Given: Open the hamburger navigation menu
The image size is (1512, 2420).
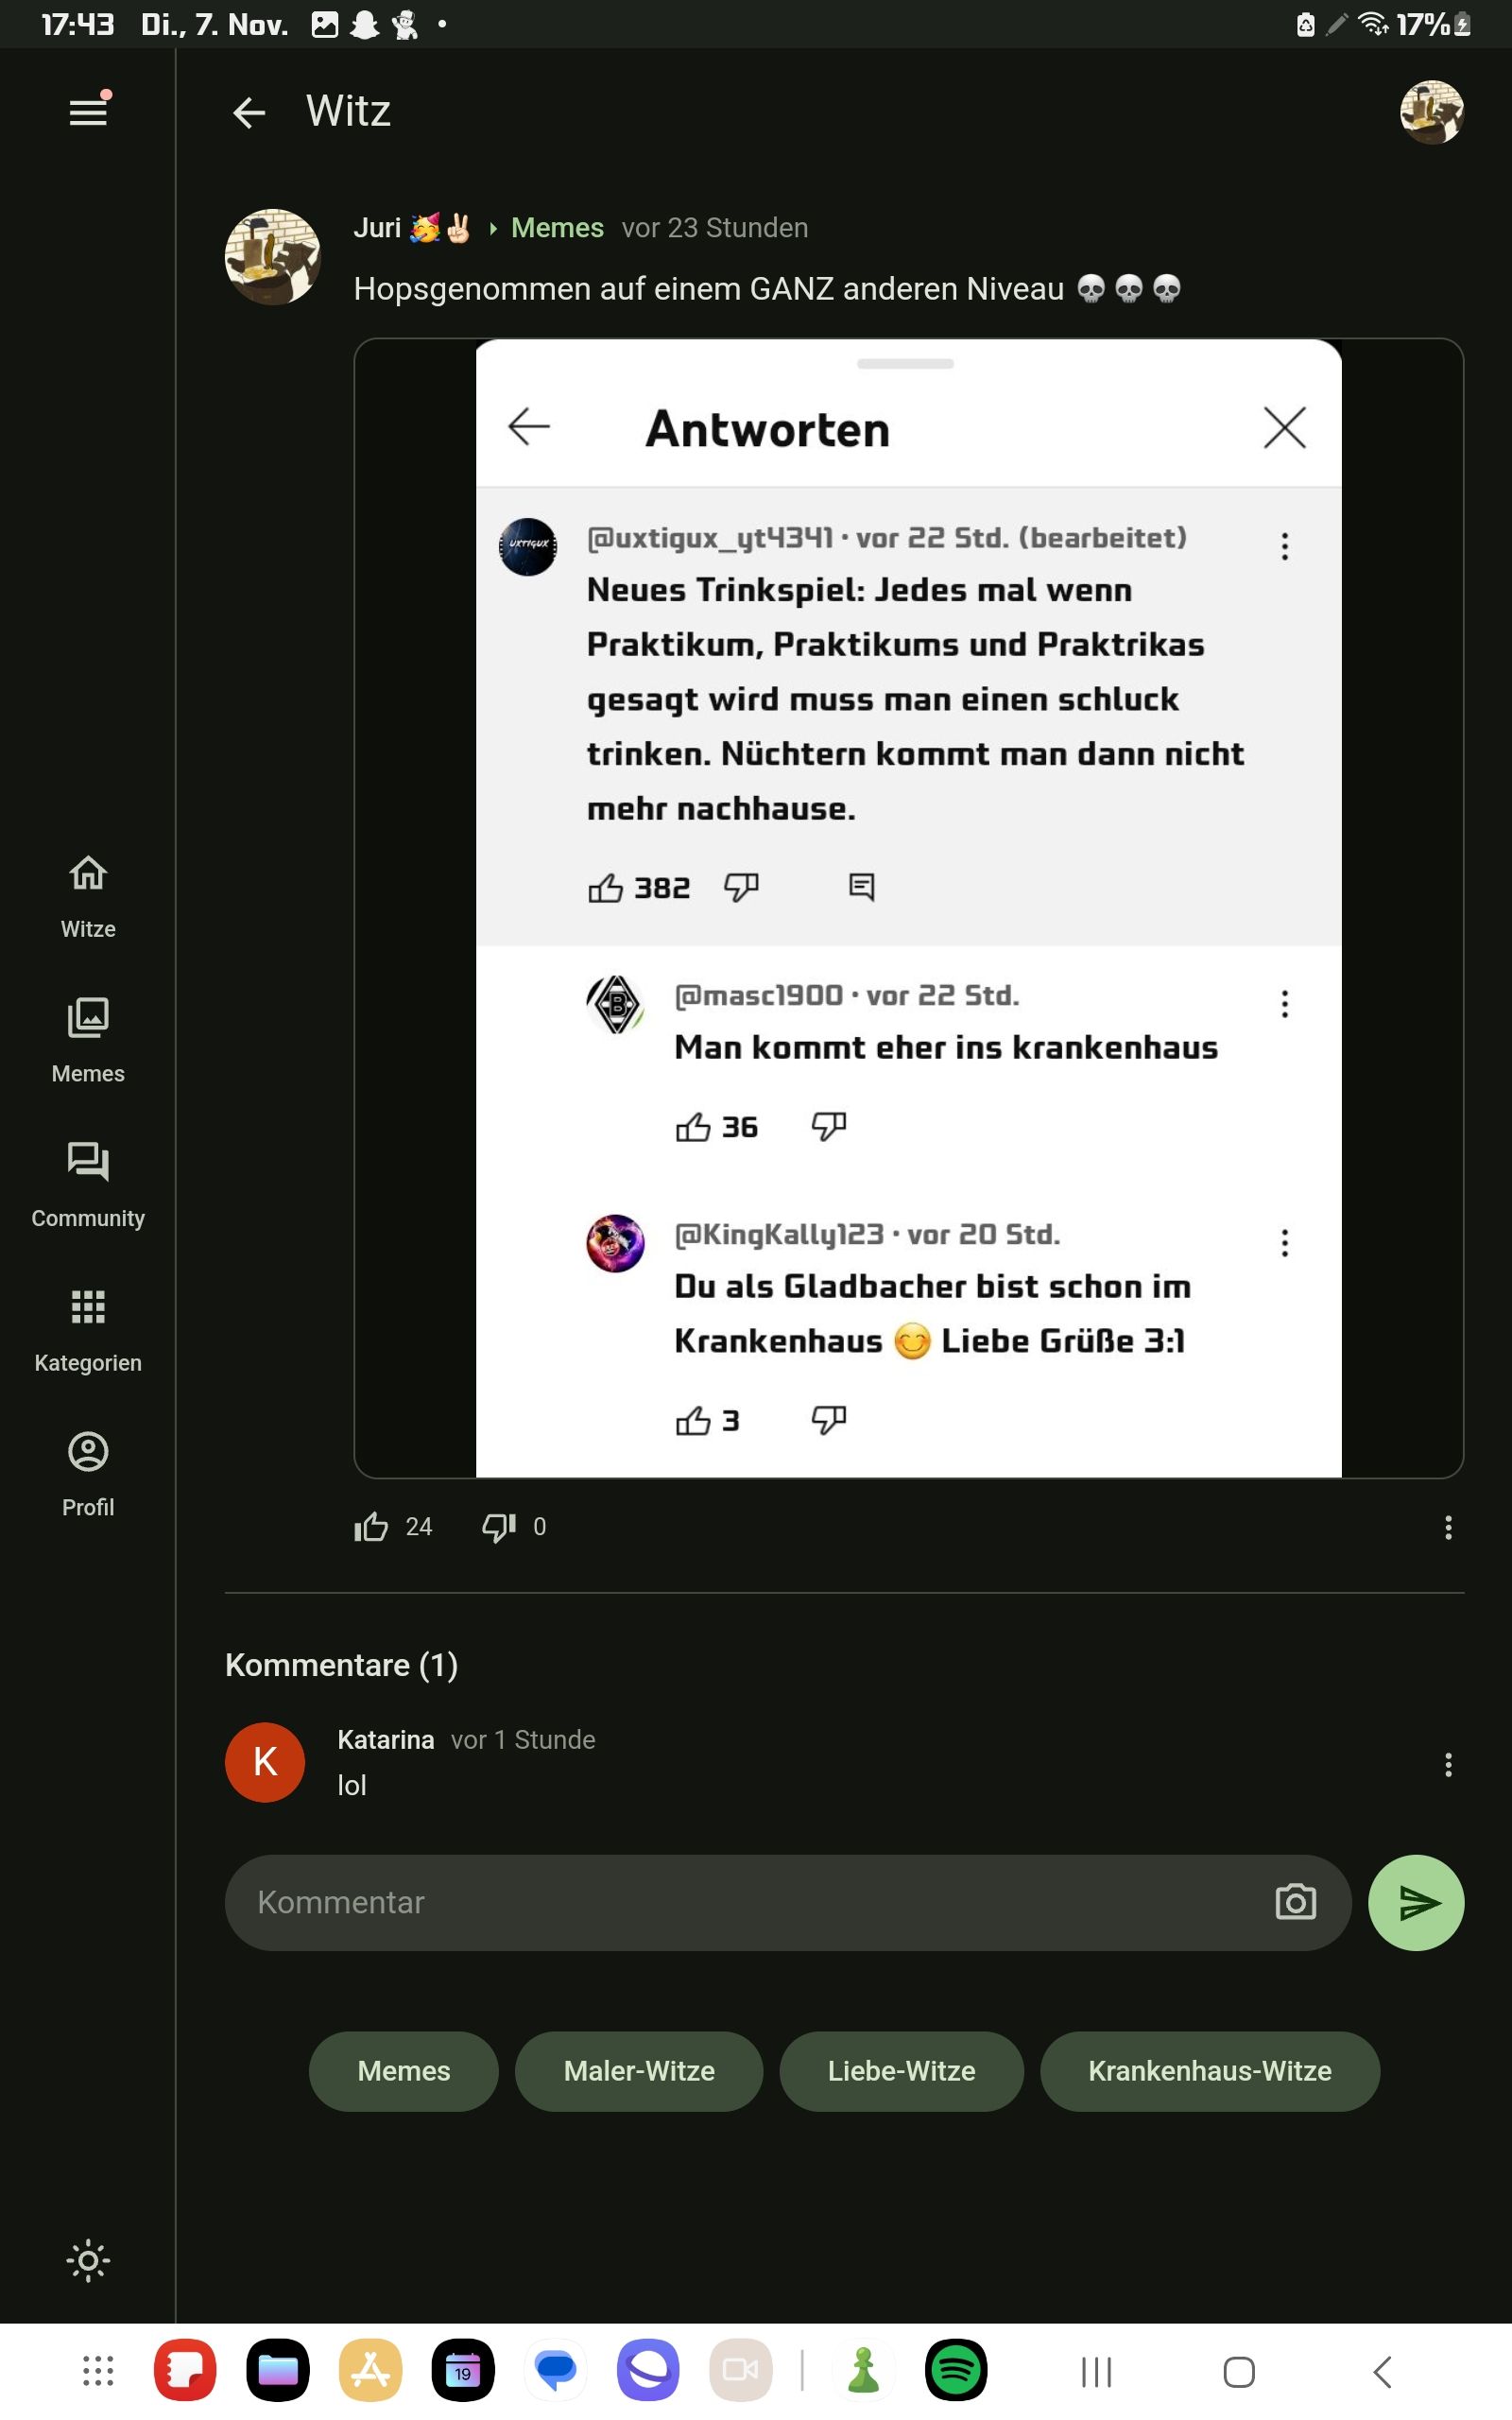Looking at the screenshot, I should pos(88,111).
